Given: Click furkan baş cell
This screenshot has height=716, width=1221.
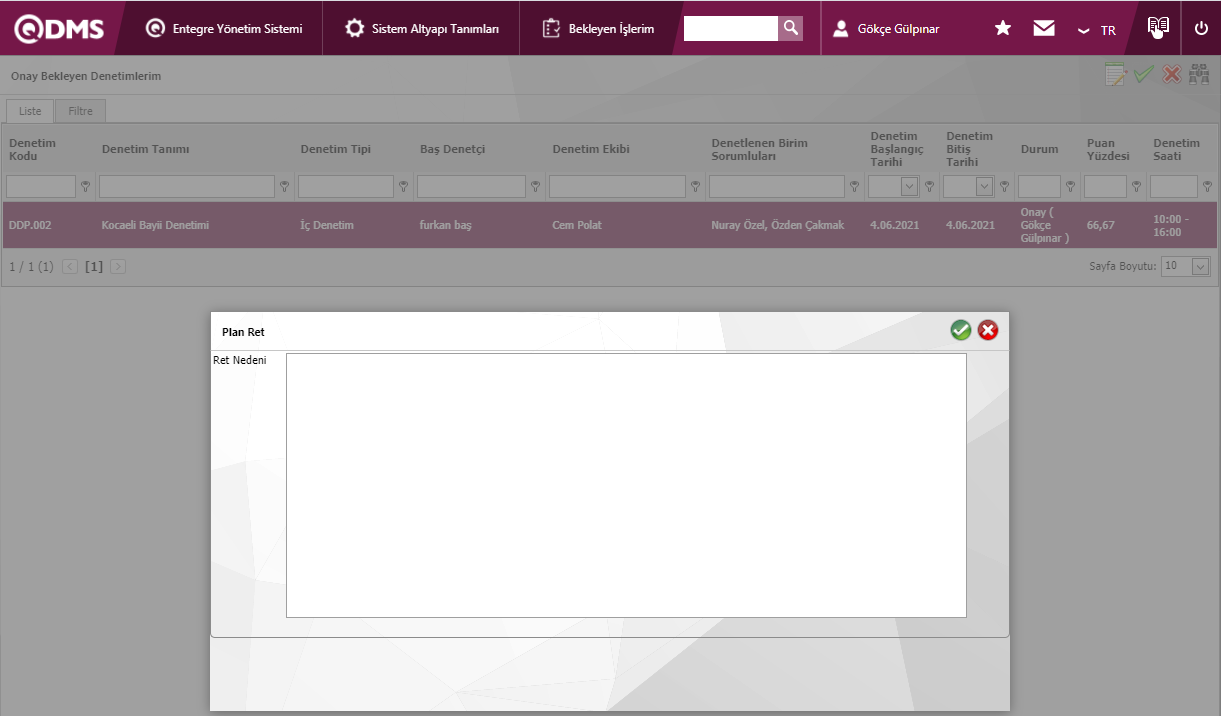Looking at the screenshot, I should (x=445, y=225).
